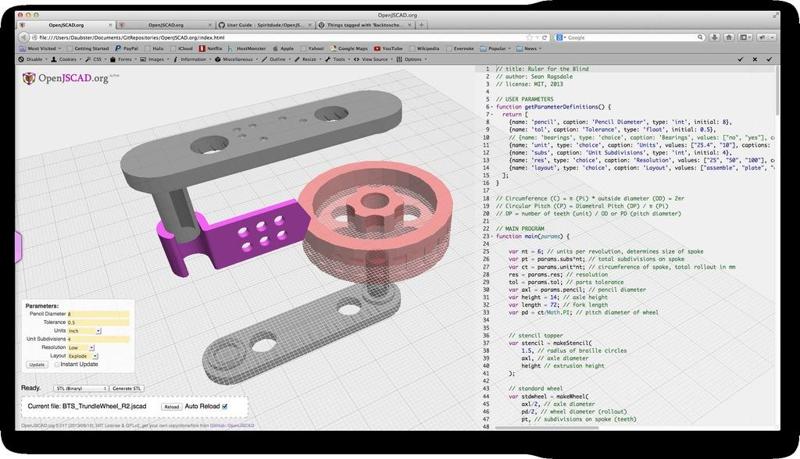Reload the page using the refresh icon
800x459 pixels.
(x=545, y=37)
